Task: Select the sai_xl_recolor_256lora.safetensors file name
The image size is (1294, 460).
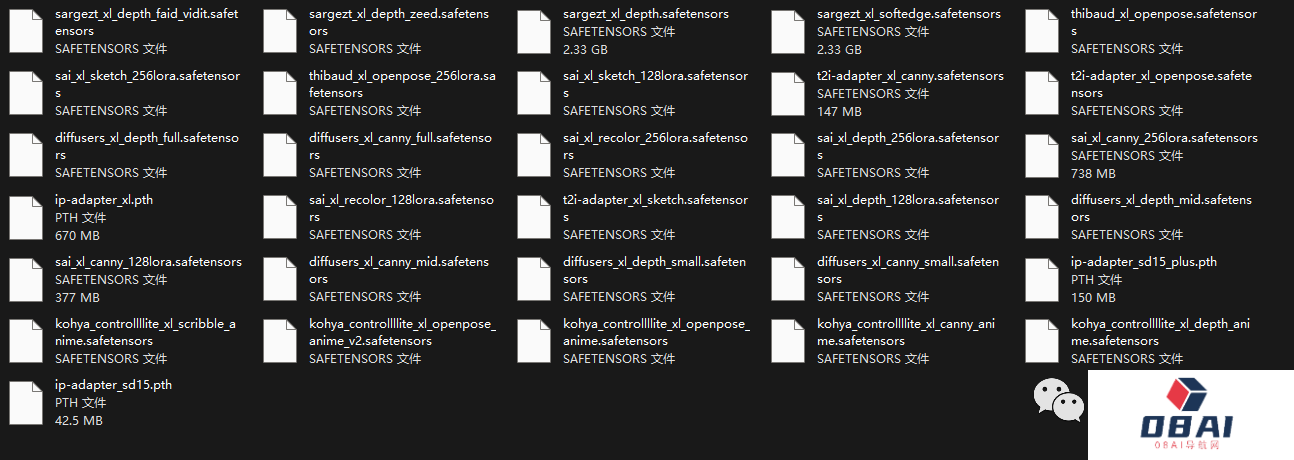Action: pos(654,146)
